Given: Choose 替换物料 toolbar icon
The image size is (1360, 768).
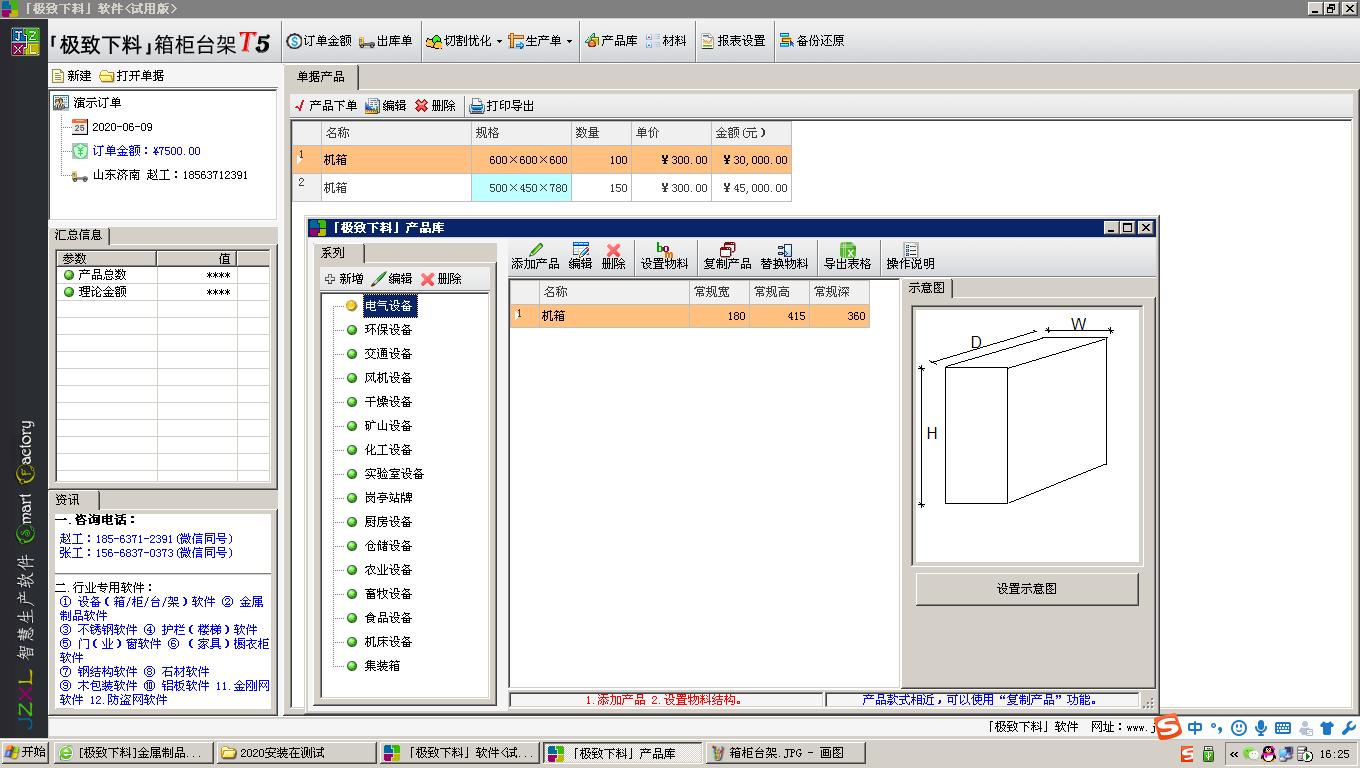Looking at the screenshot, I should pos(784,256).
